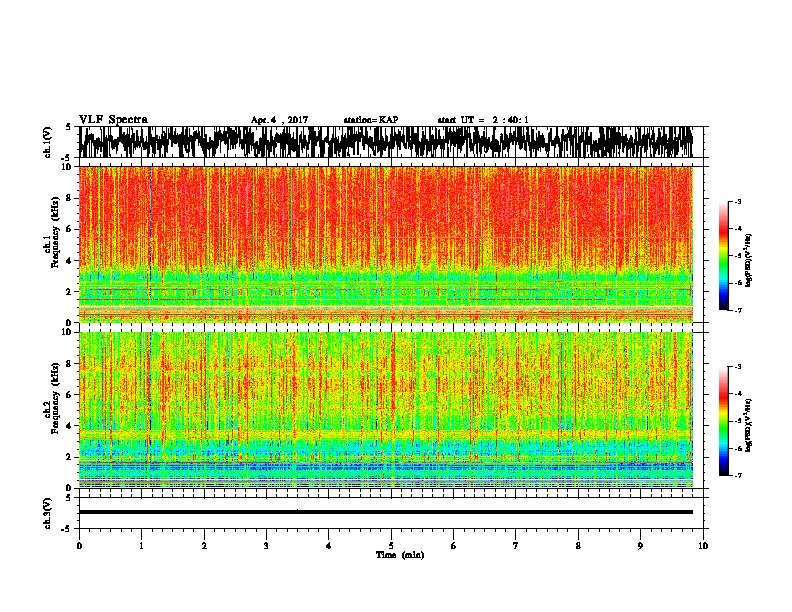Click the ch.2 color scale bar

pyautogui.click(x=723, y=421)
